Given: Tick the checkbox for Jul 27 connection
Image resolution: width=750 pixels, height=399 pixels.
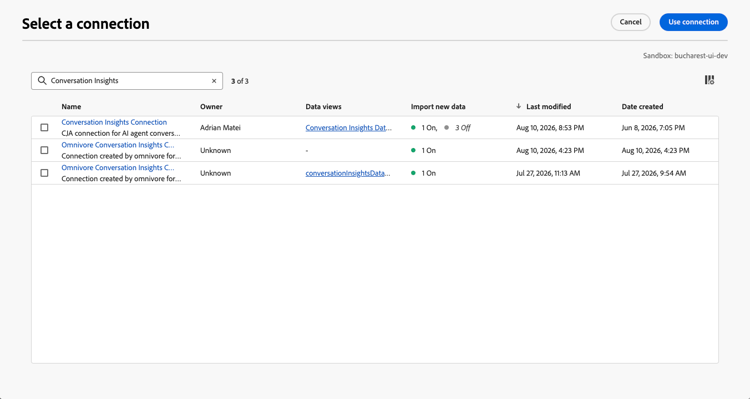Looking at the screenshot, I should click(44, 173).
